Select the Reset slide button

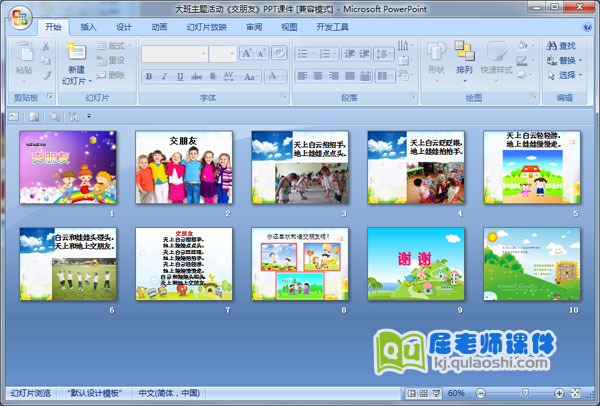point(111,60)
